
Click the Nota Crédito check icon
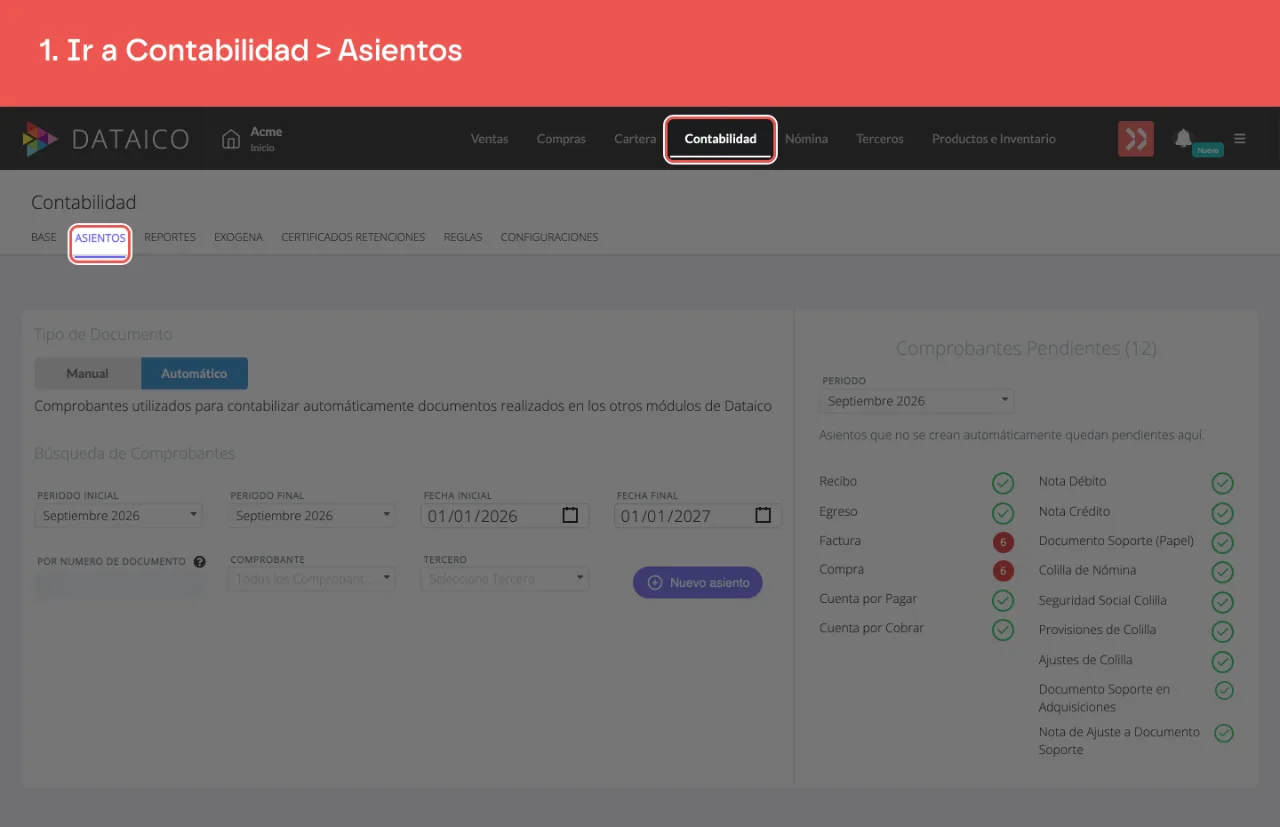click(1222, 513)
